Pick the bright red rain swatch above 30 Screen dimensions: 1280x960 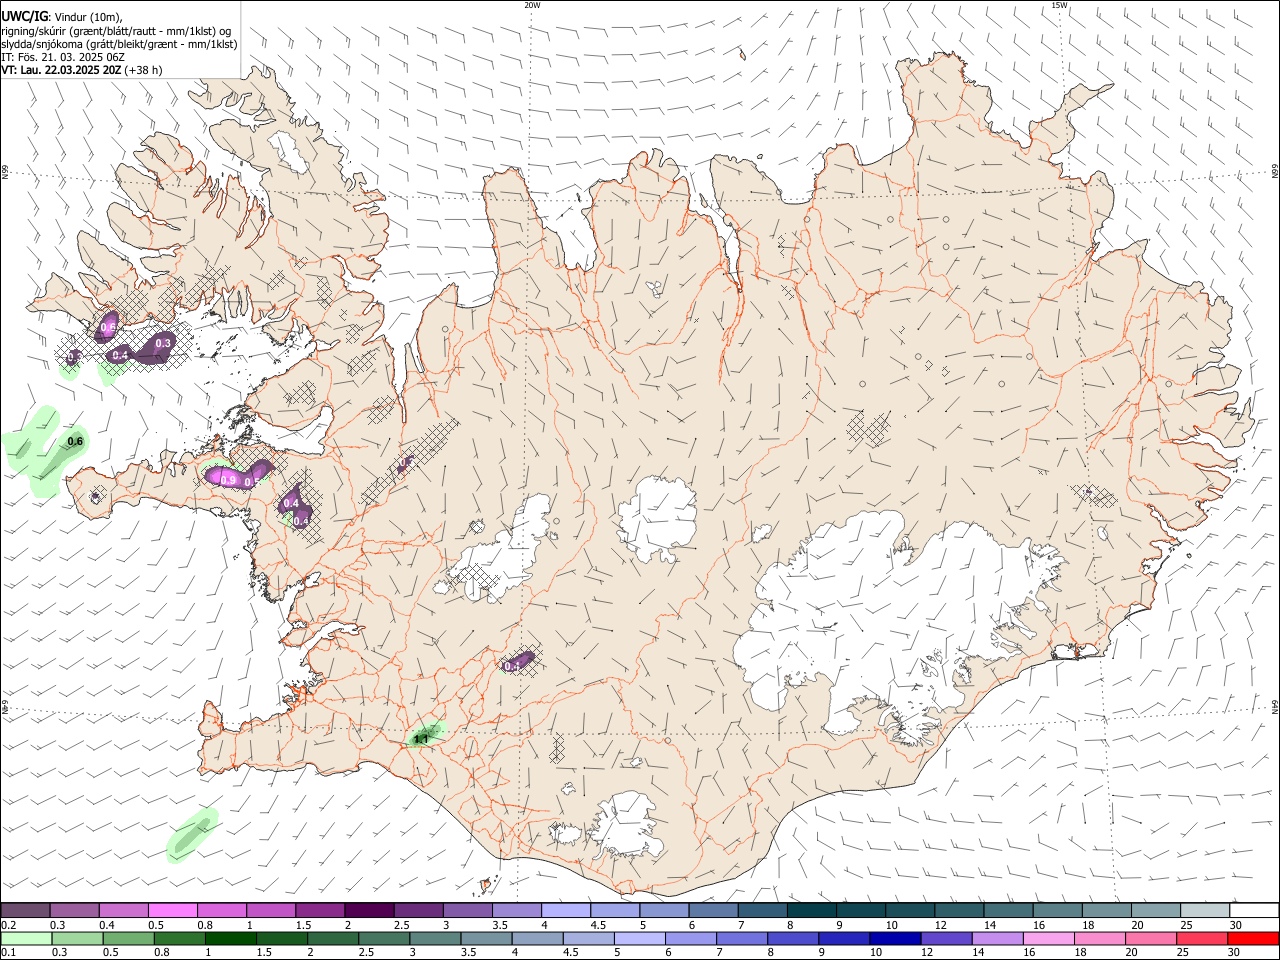pyautogui.click(x=1253, y=938)
